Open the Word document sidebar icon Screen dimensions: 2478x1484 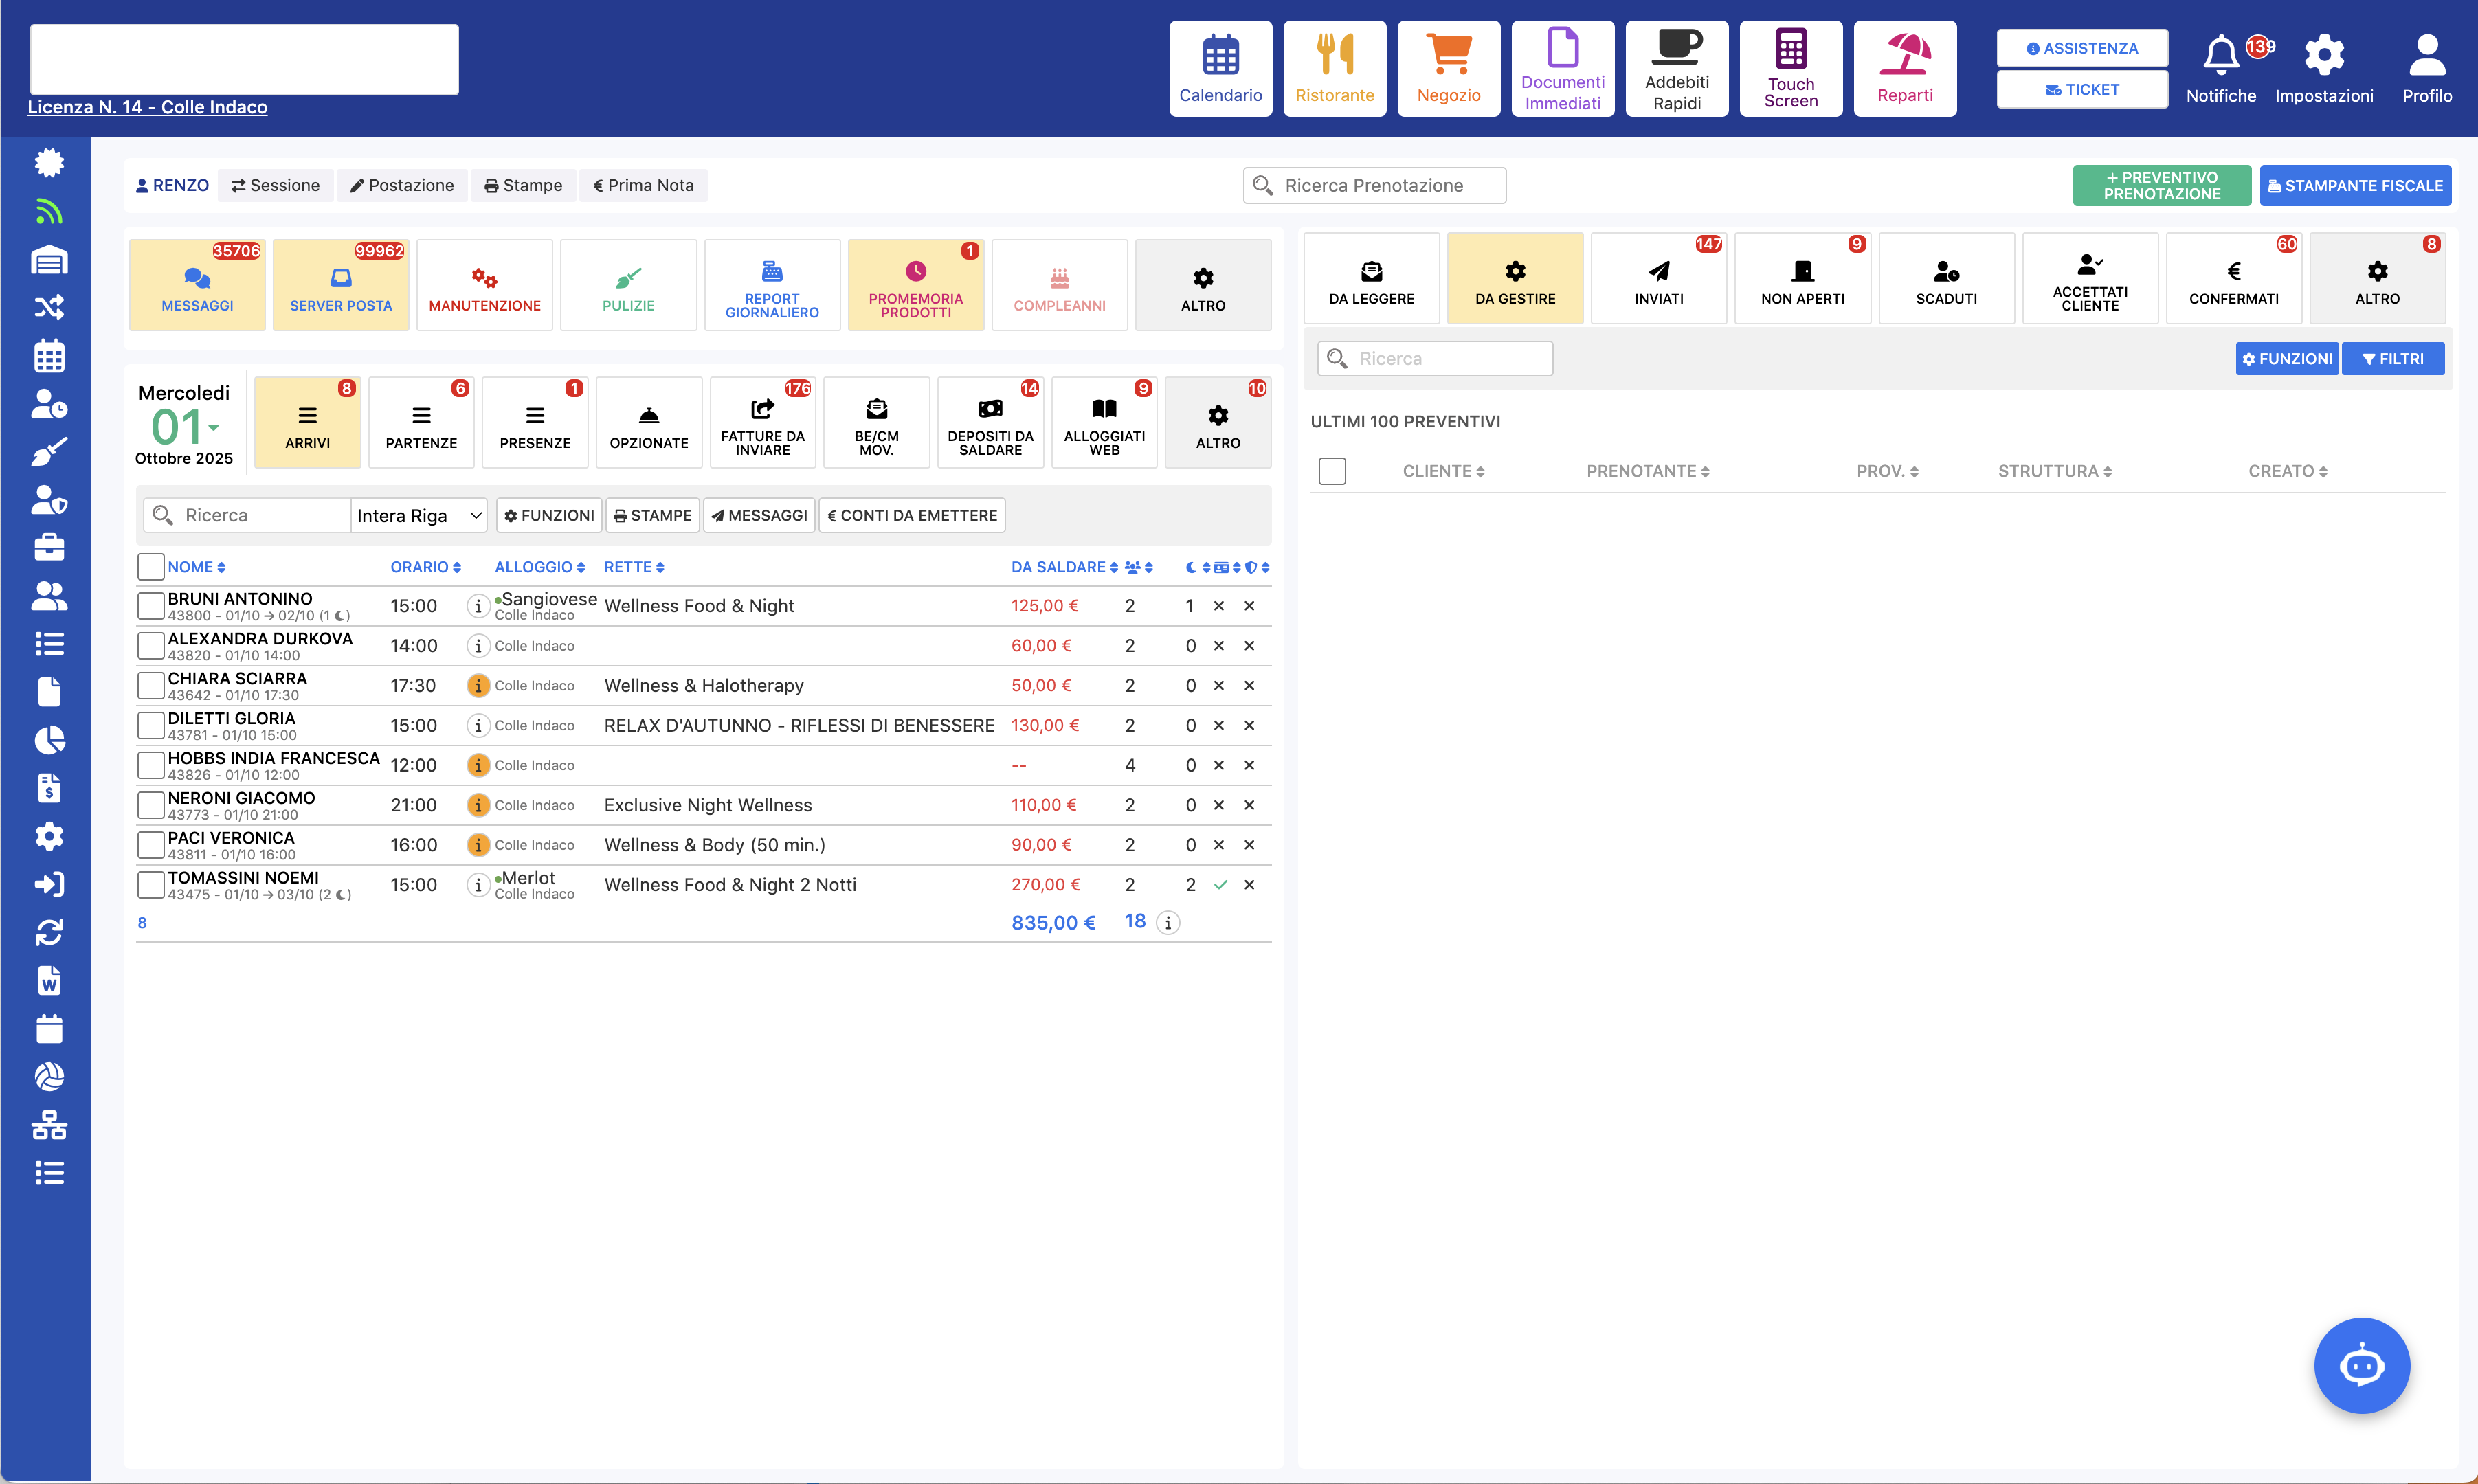tap(49, 980)
